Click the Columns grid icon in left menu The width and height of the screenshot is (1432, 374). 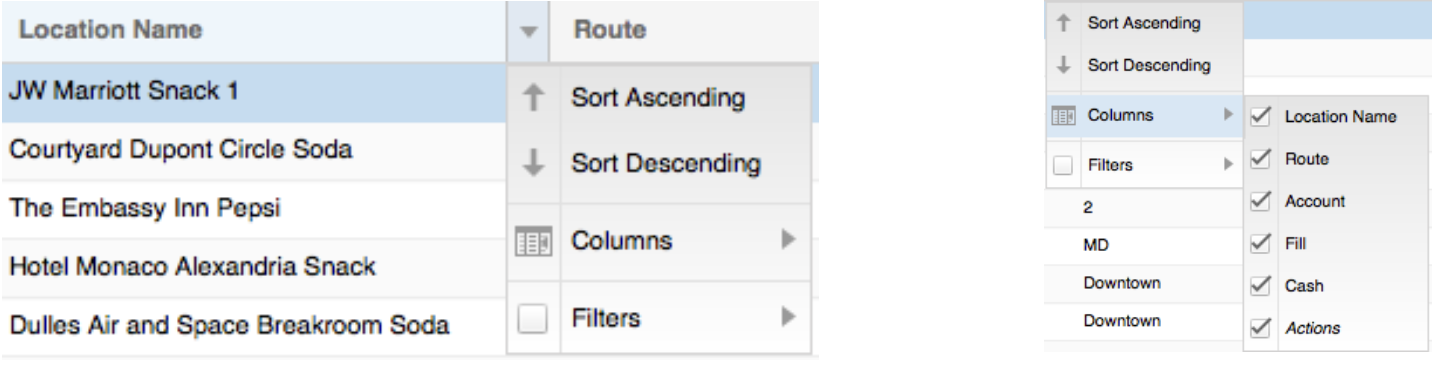tap(534, 241)
